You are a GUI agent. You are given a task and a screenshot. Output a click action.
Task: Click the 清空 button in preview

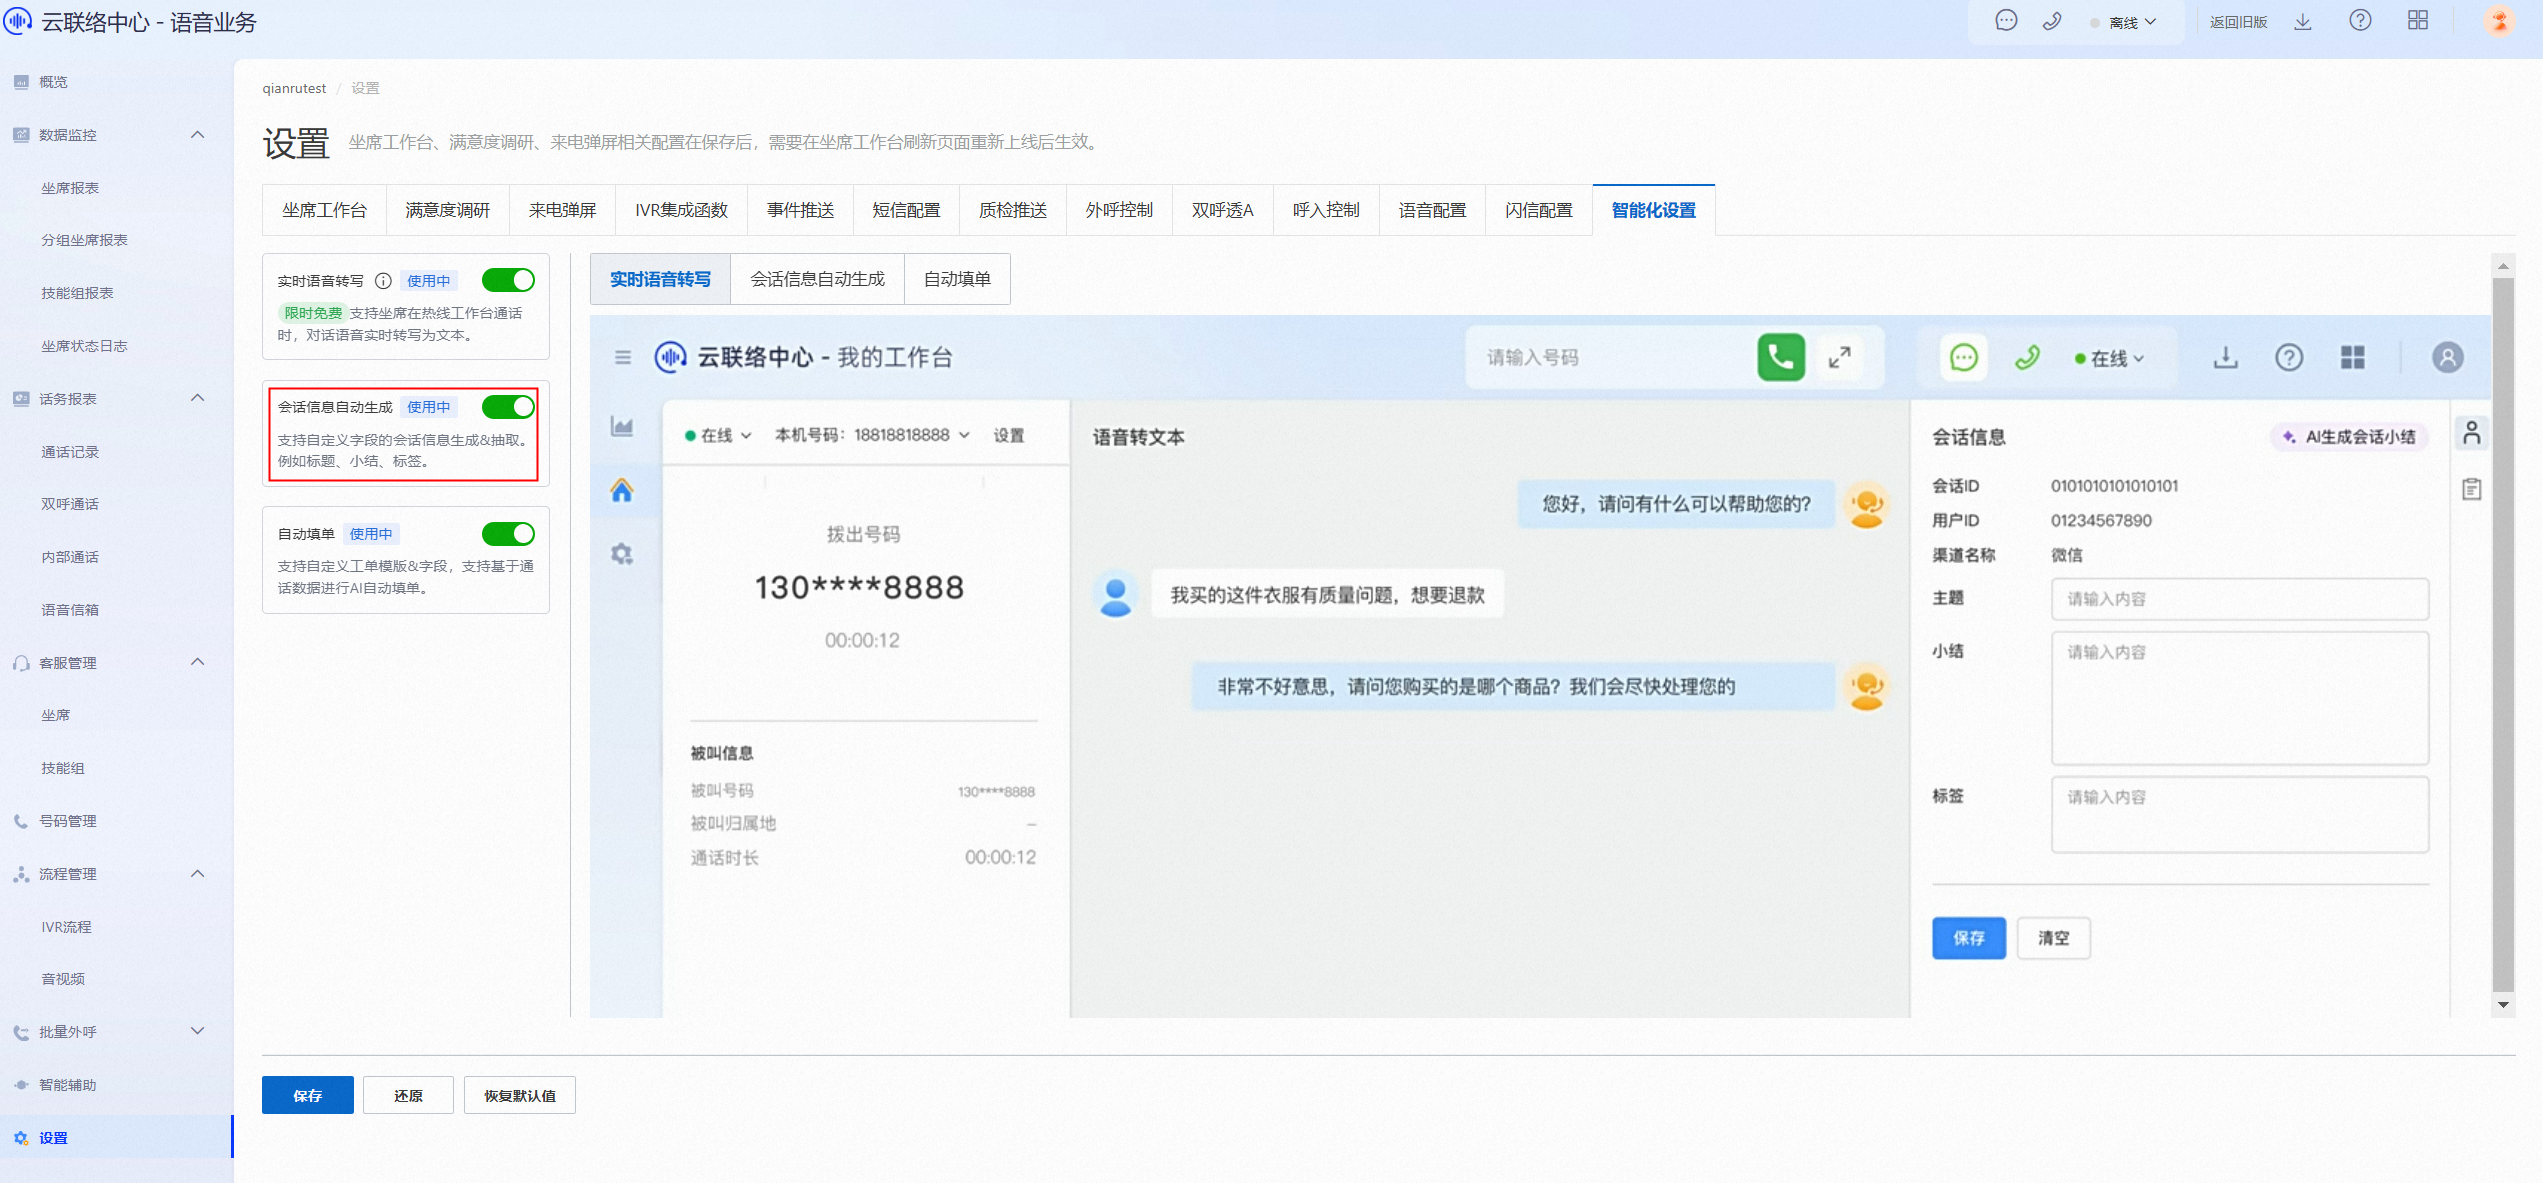tap(2053, 937)
